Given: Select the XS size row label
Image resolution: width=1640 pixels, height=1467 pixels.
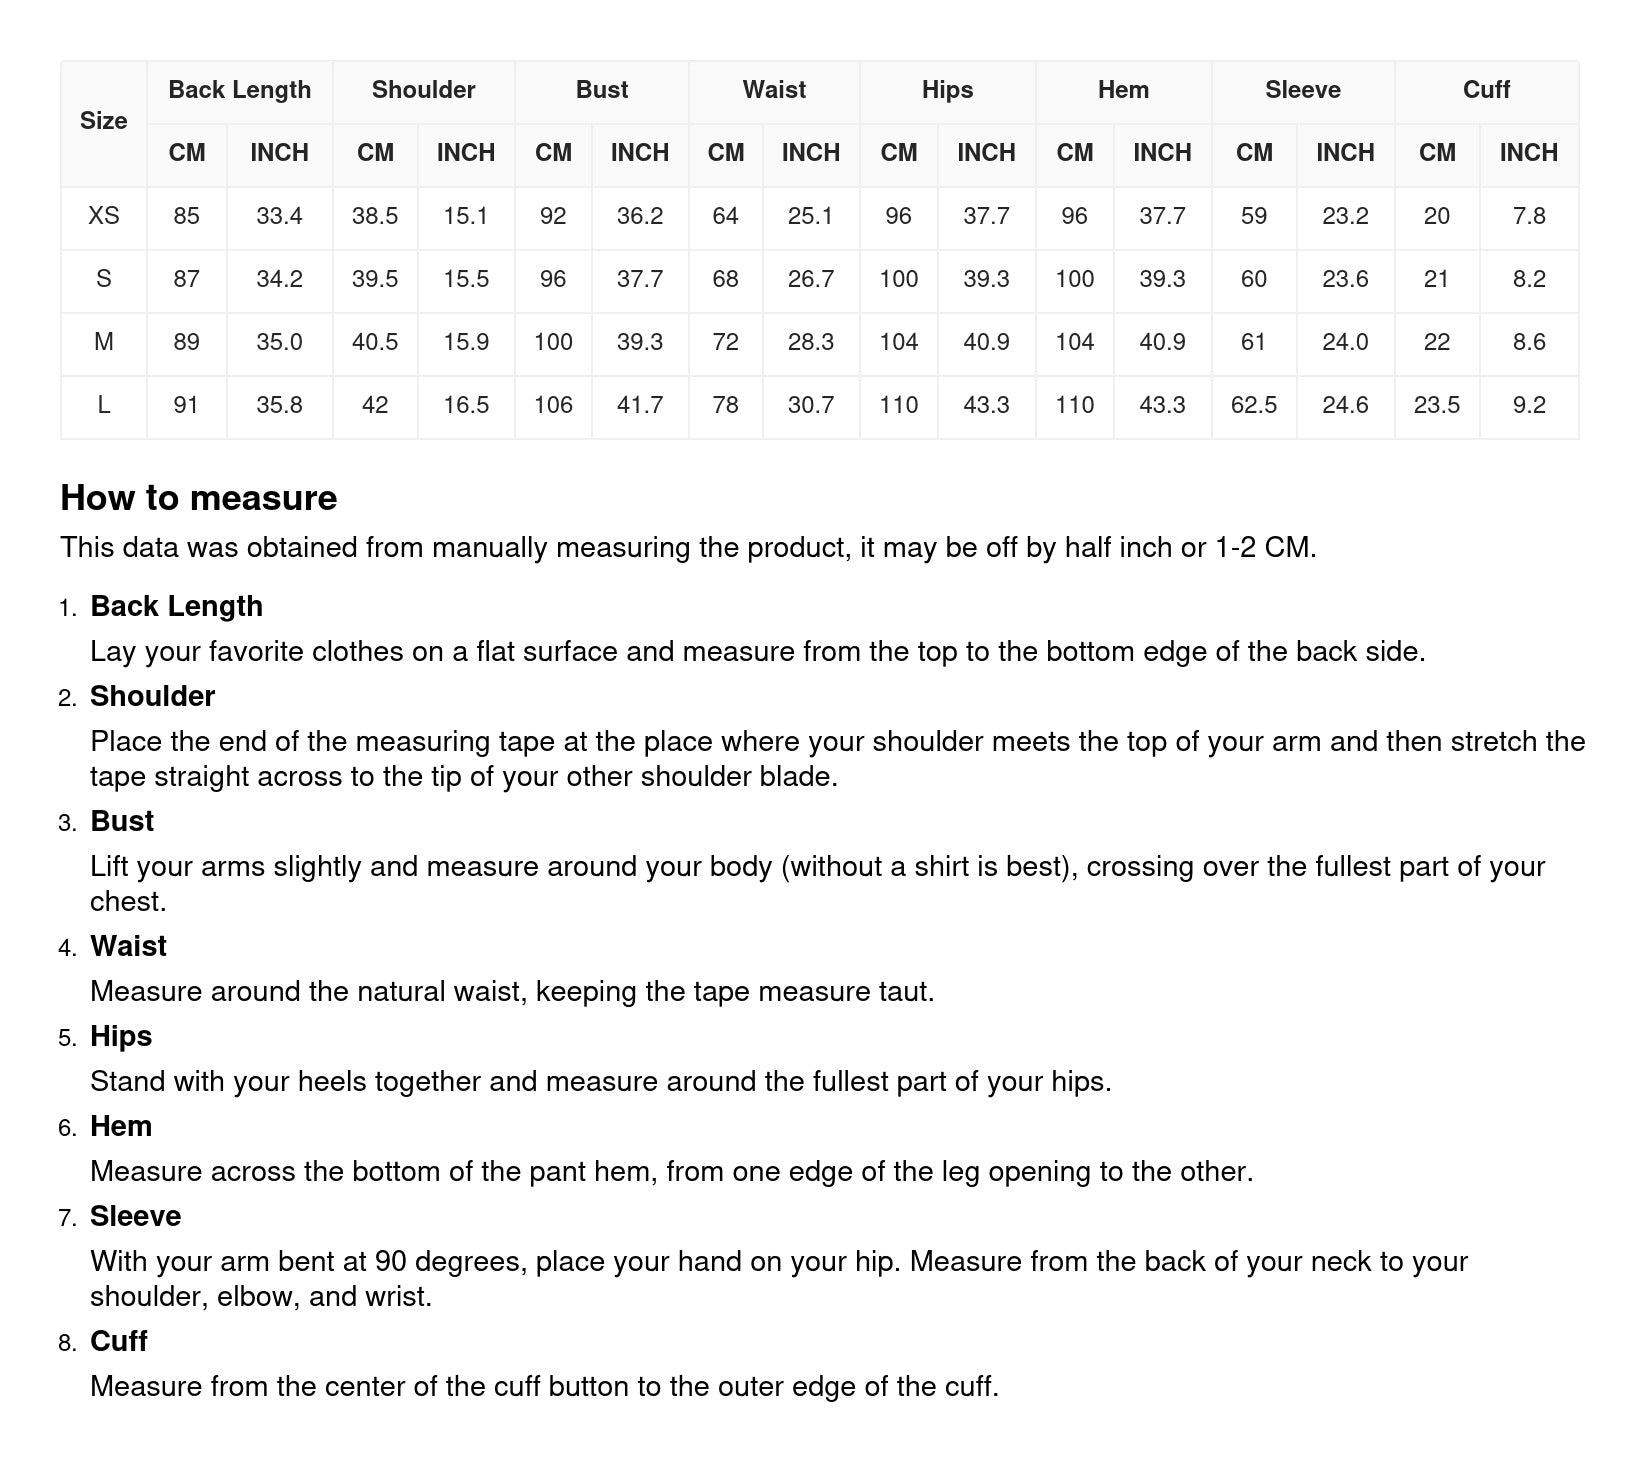Looking at the screenshot, I should click(x=104, y=216).
